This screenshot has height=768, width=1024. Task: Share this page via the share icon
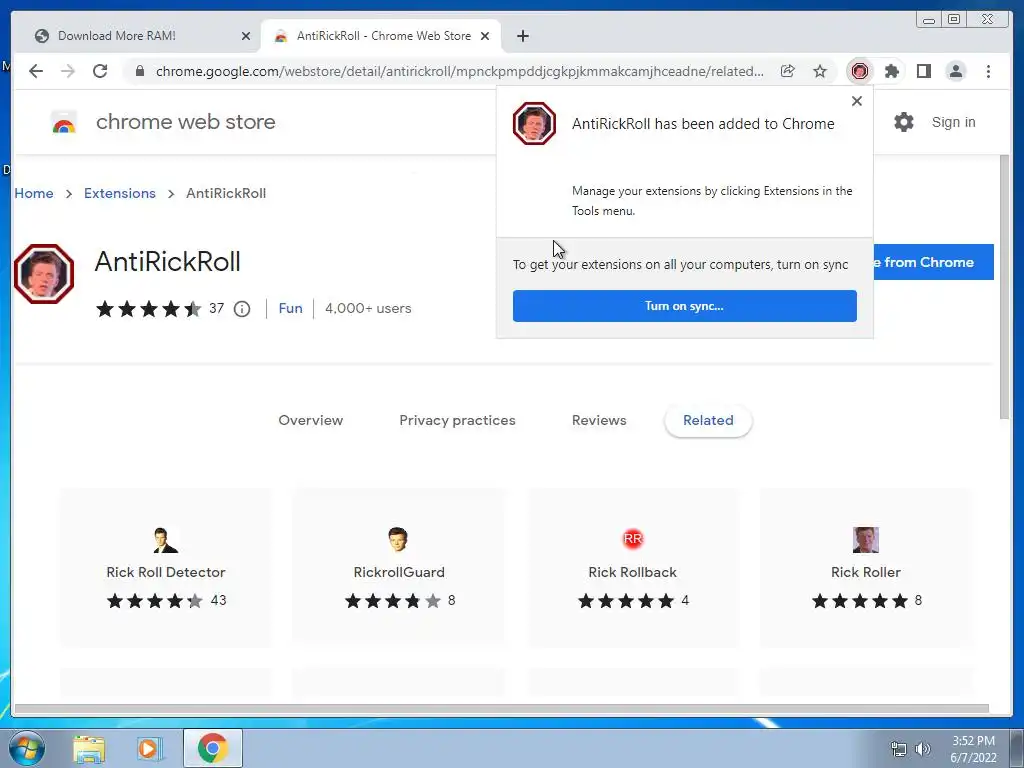788,71
